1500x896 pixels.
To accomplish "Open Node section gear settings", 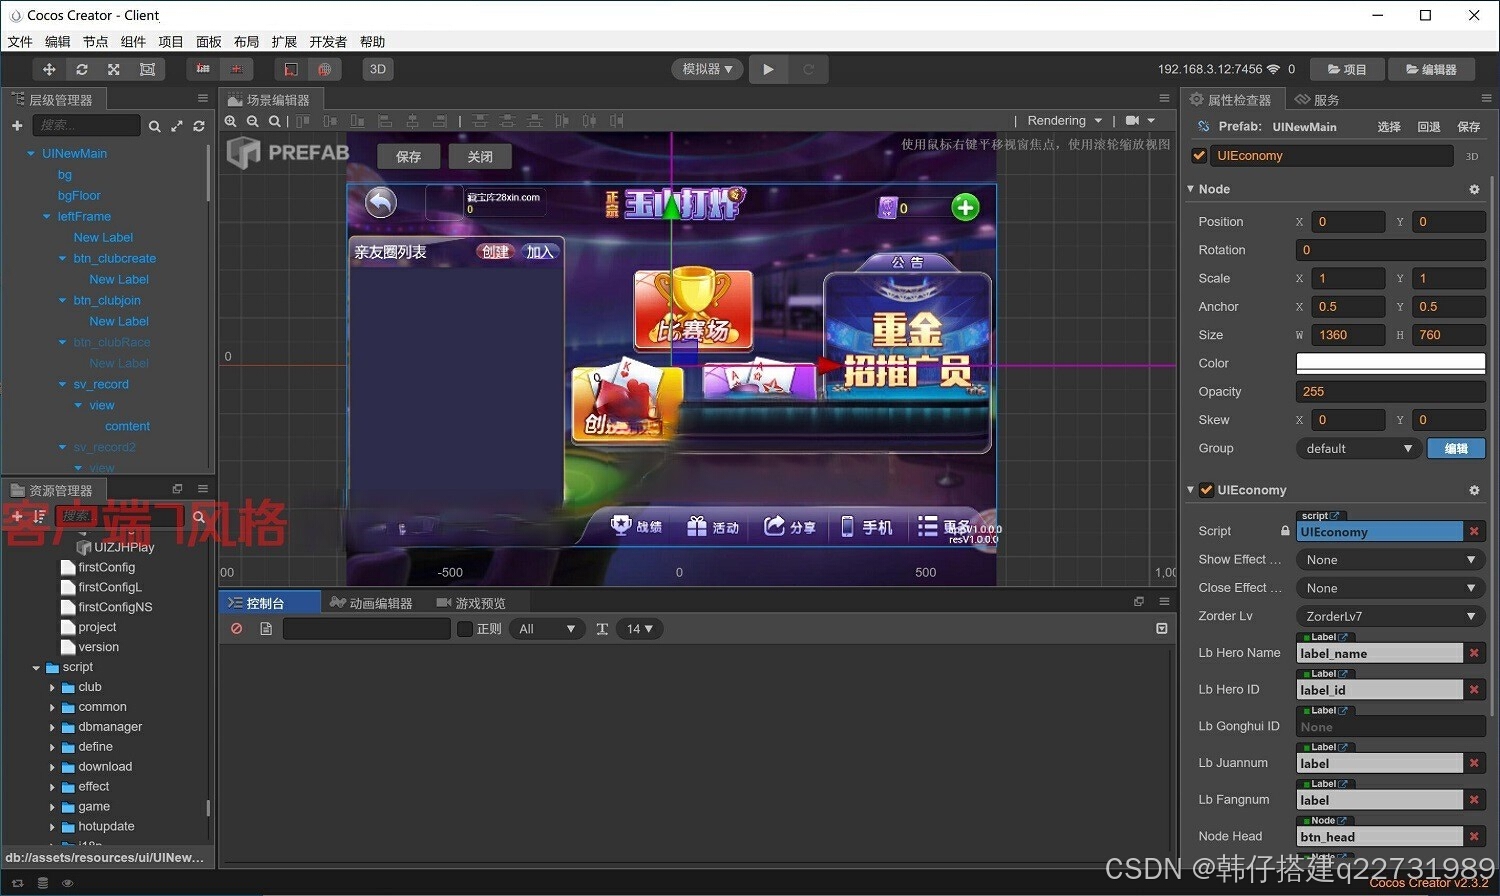I will pos(1474,189).
